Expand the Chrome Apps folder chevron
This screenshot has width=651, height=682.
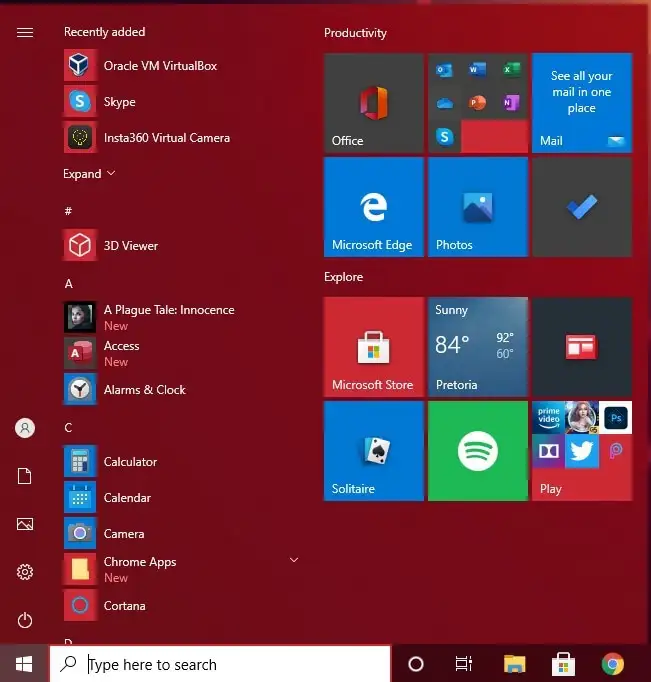click(x=294, y=560)
